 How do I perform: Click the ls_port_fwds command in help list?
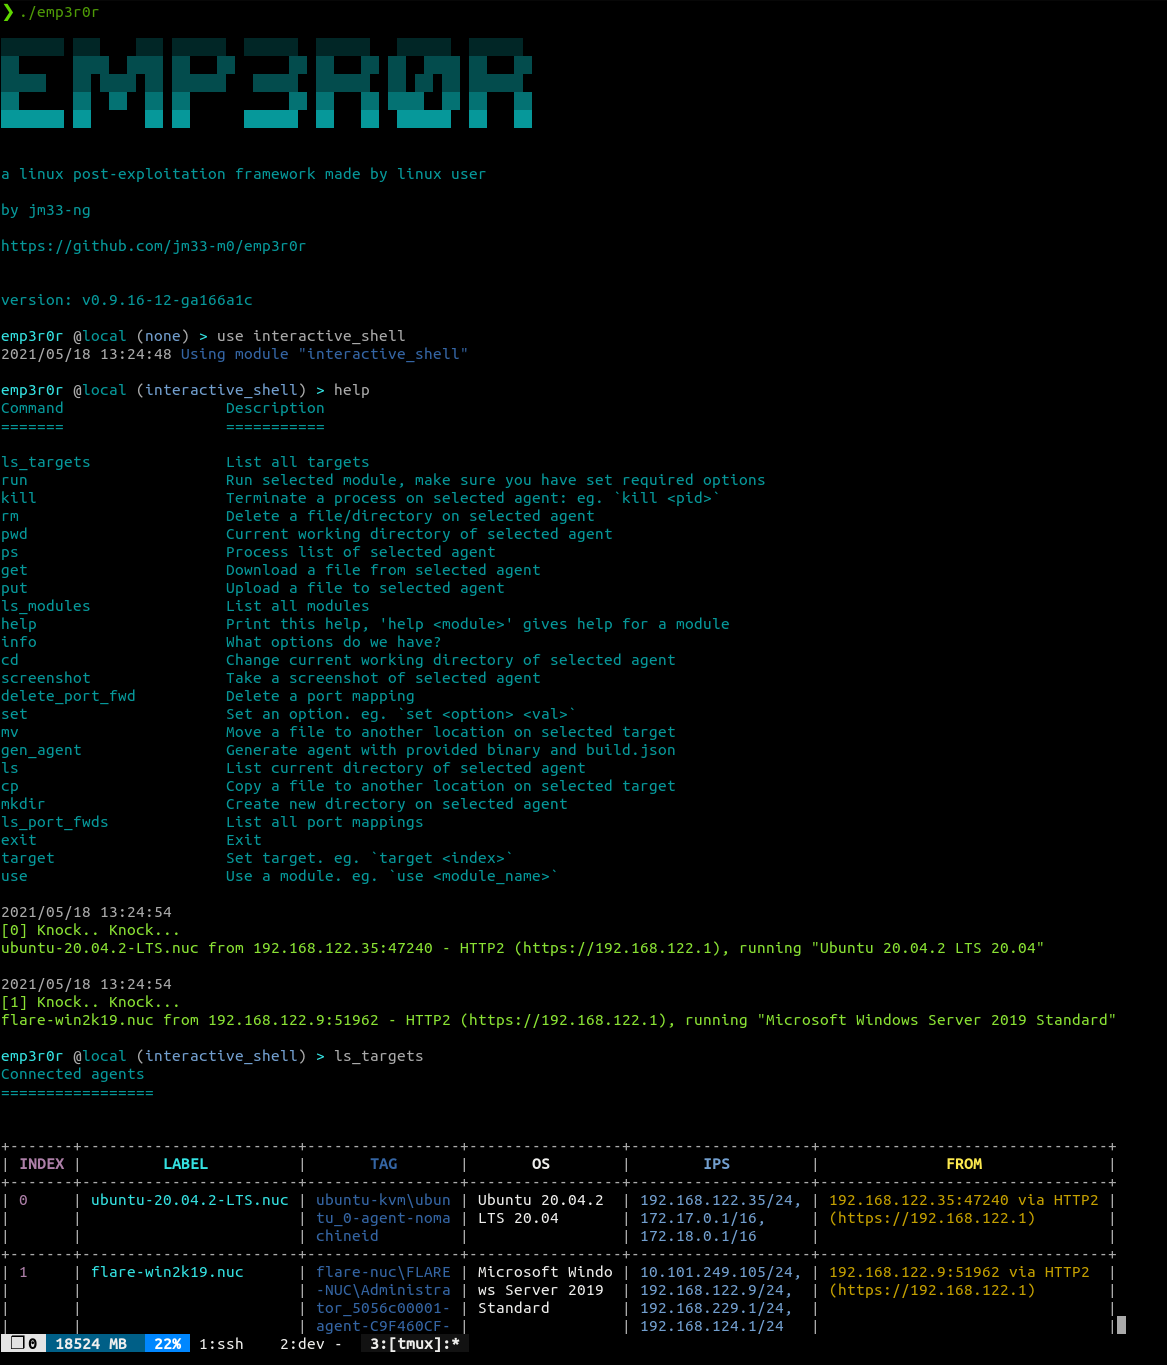tap(55, 822)
